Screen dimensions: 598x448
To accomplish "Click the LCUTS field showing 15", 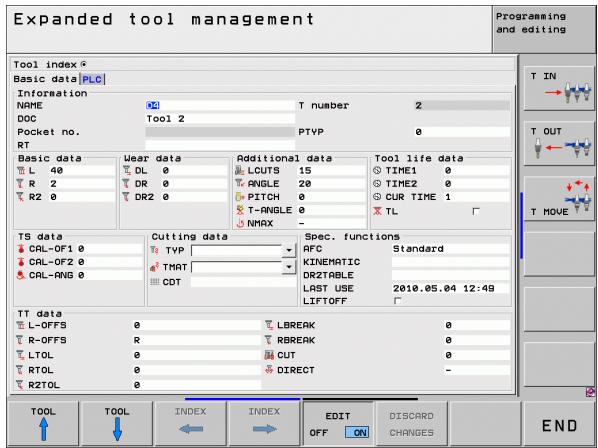I will click(x=331, y=170).
